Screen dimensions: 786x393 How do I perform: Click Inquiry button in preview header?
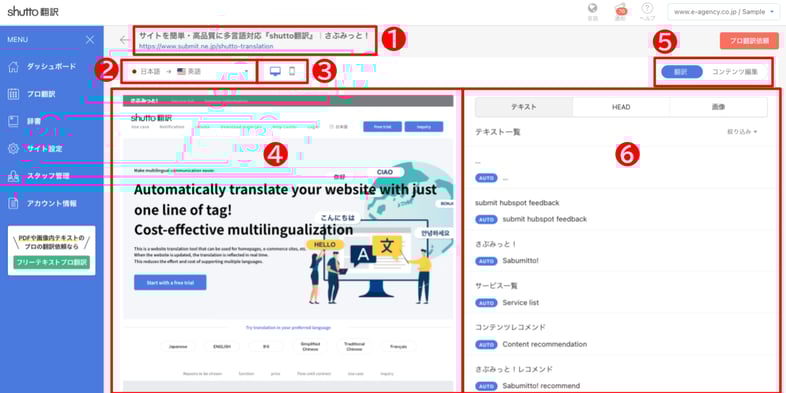[424, 127]
